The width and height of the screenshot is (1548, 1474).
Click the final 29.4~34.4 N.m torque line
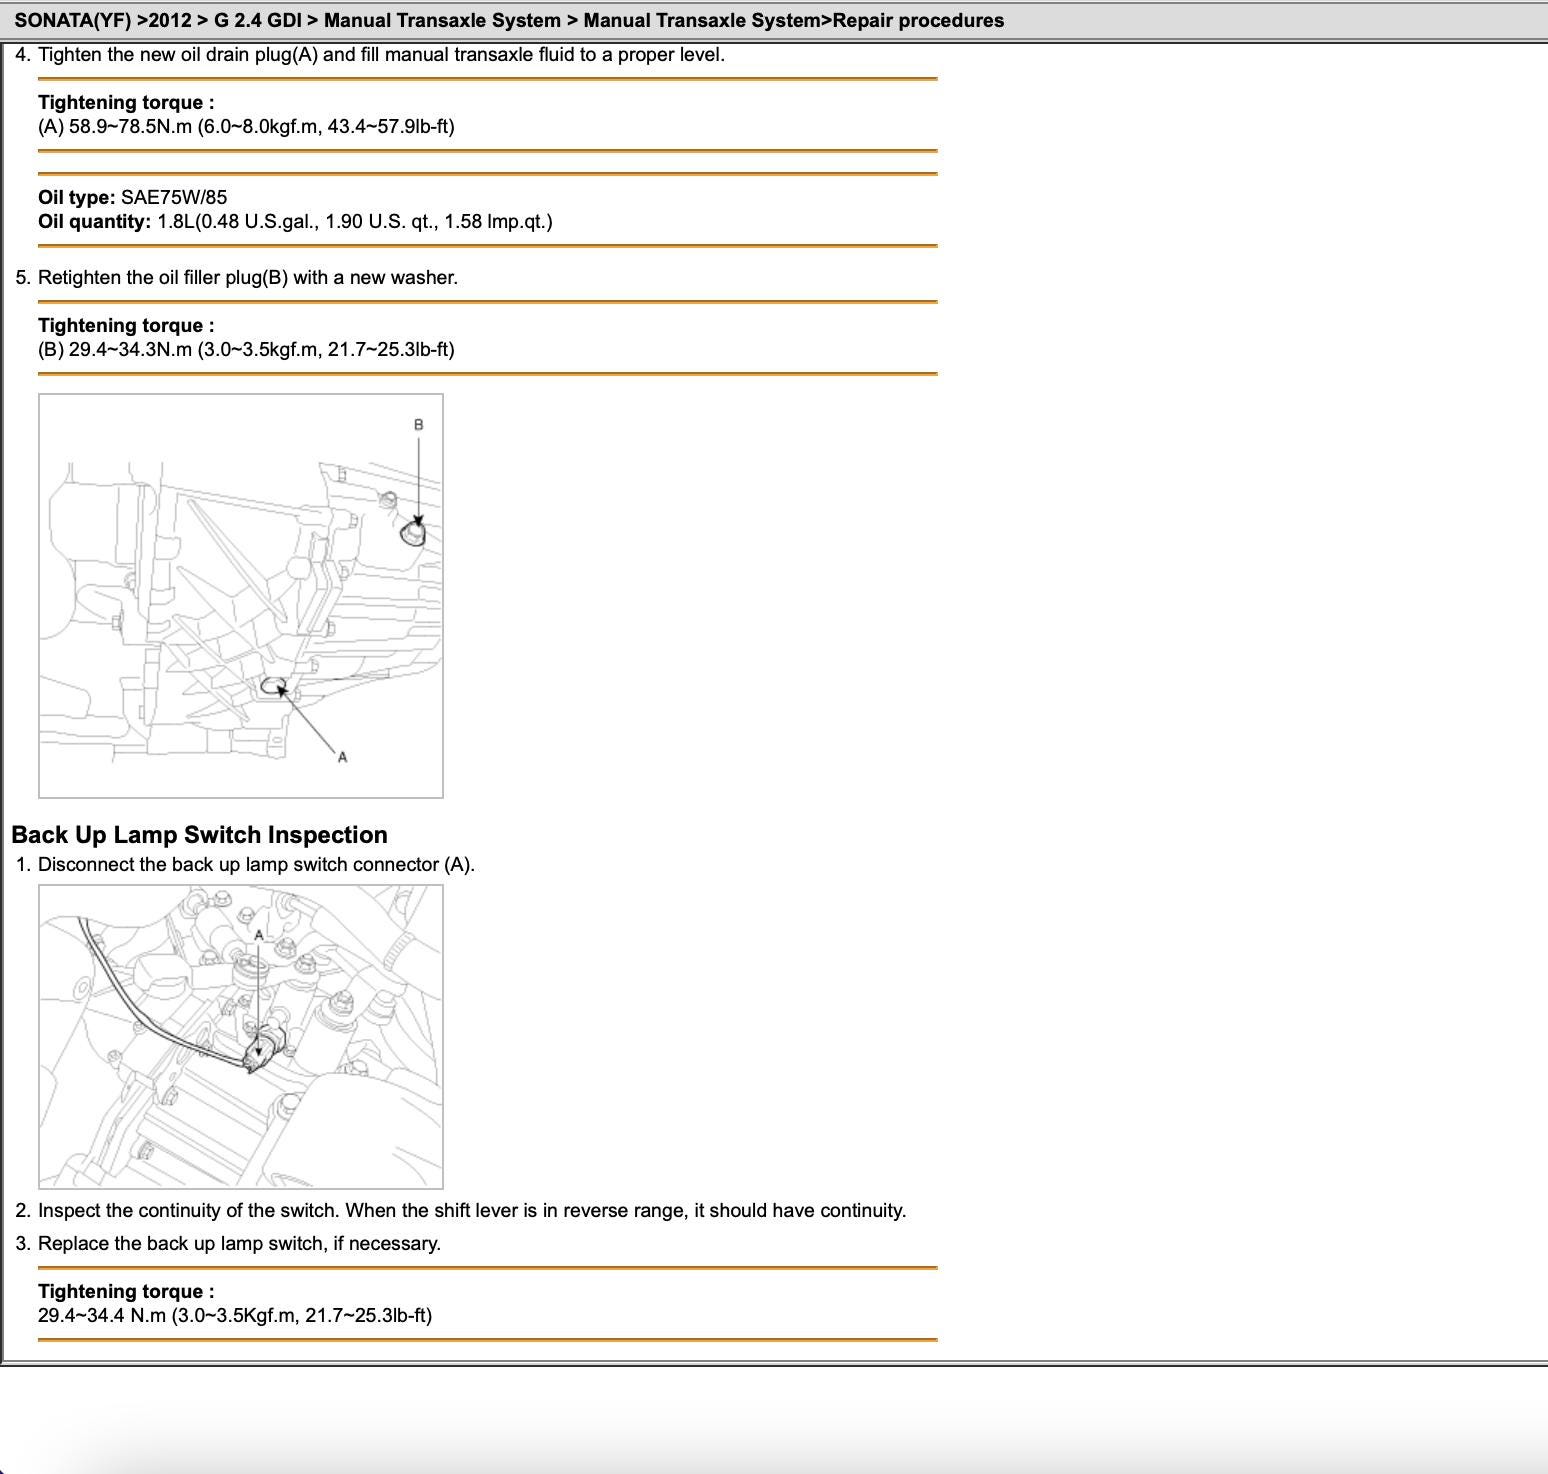click(x=235, y=1316)
